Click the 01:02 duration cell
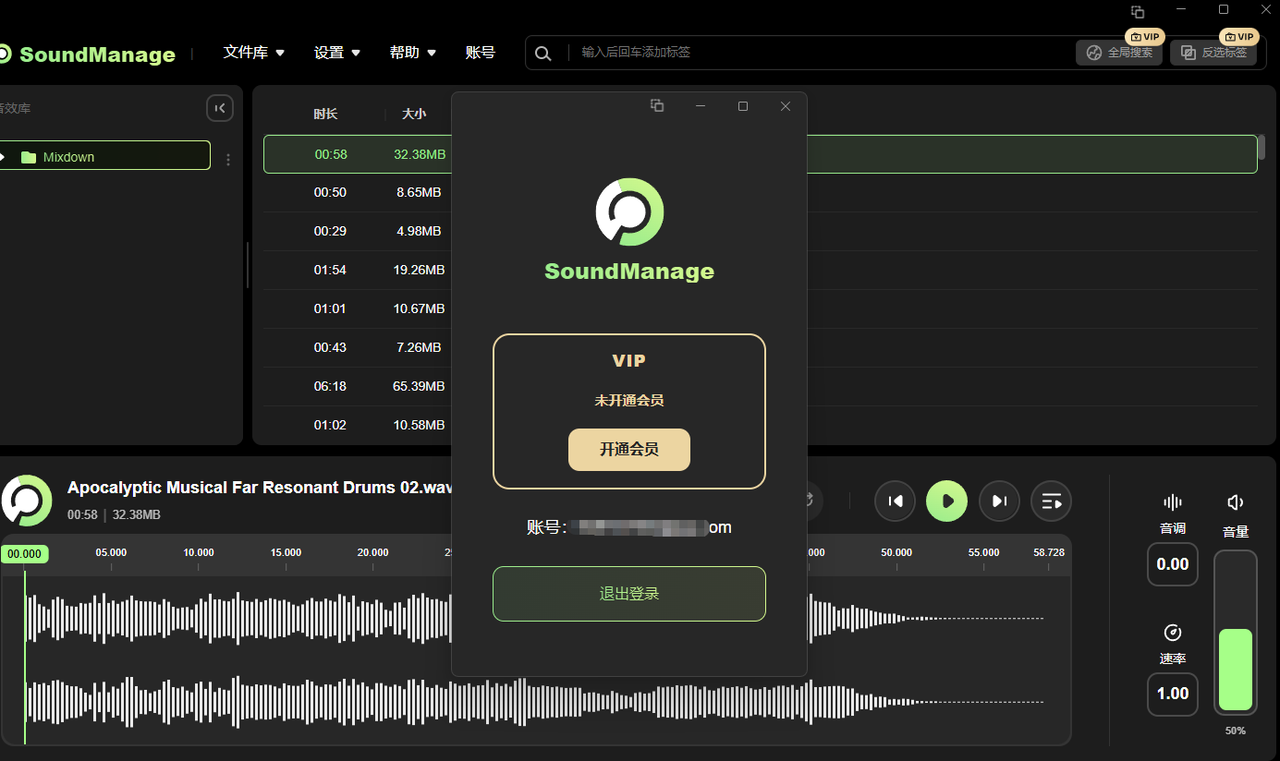Viewport: 1280px width, 761px height. point(330,425)
